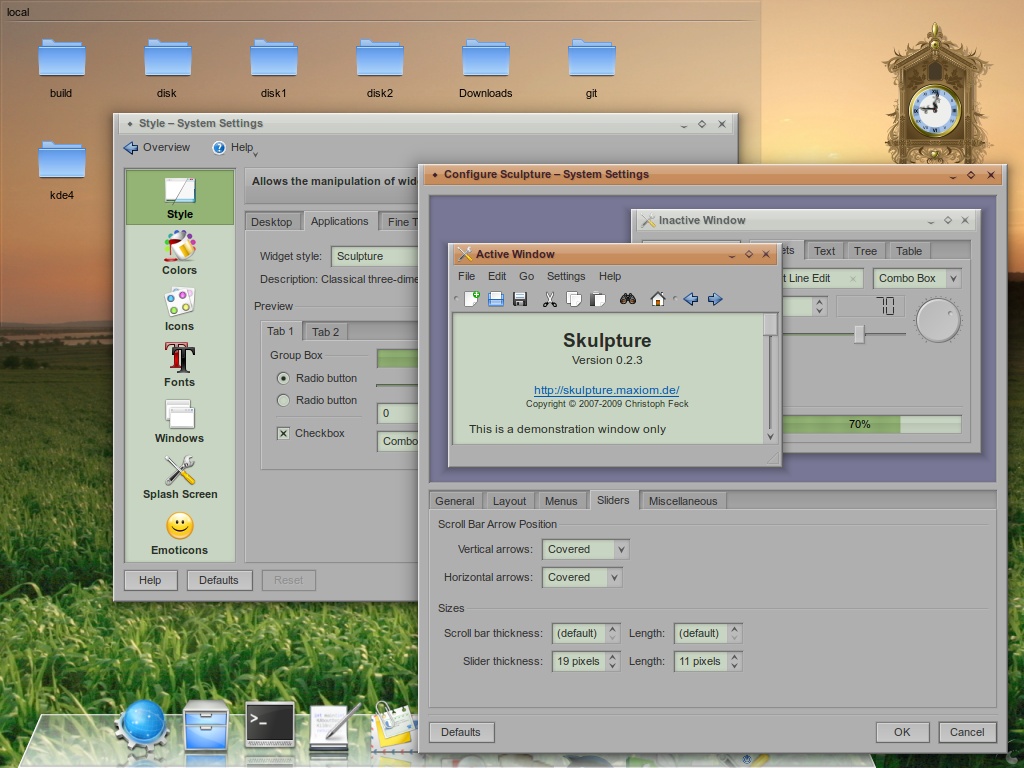Launch the globe web browser from dock
The width and height of the screenshot is (1024, 768).
point(144,725)
